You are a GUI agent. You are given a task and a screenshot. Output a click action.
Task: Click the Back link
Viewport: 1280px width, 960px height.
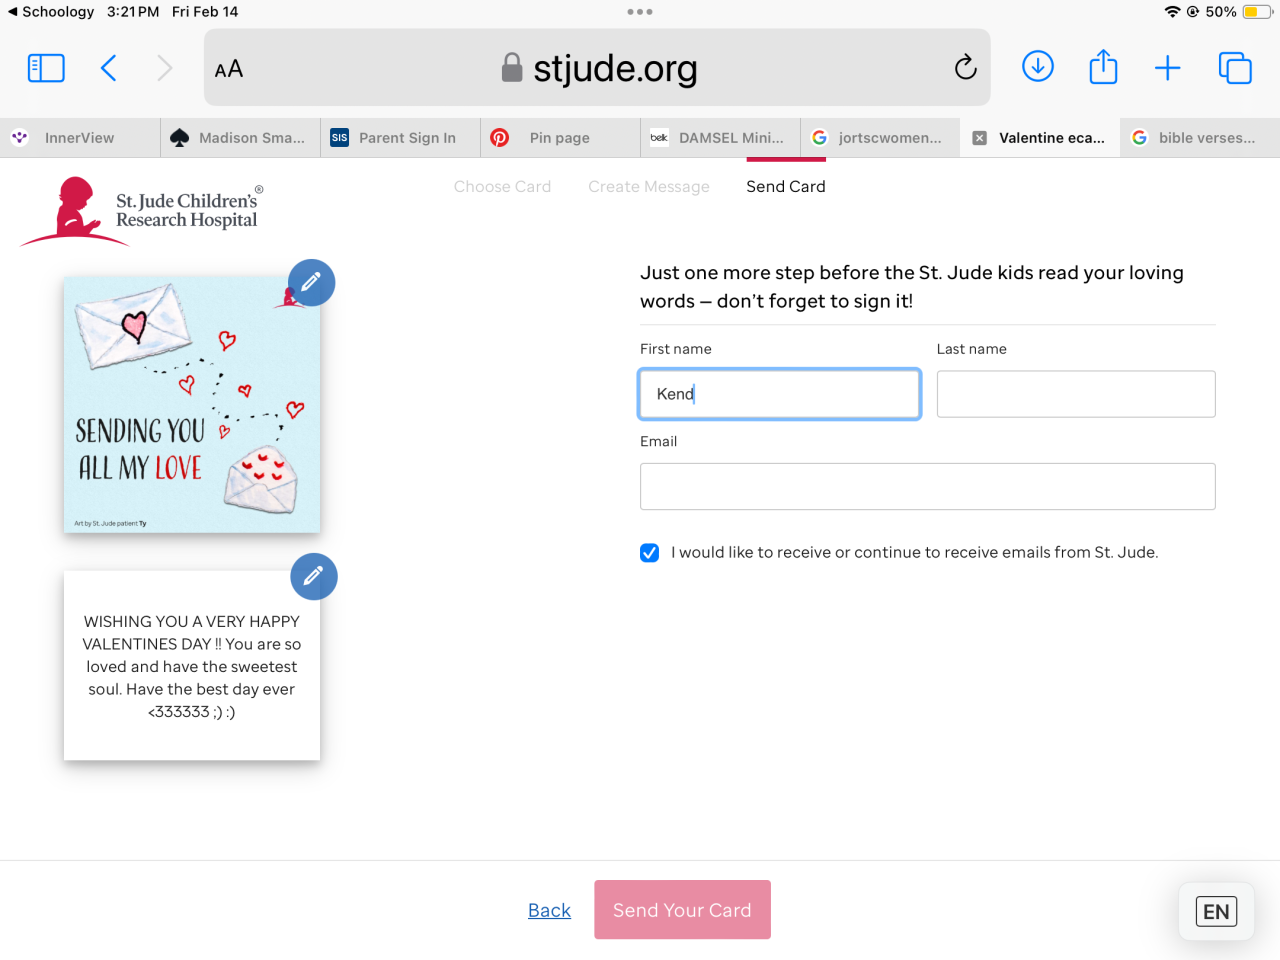[549, 910]
